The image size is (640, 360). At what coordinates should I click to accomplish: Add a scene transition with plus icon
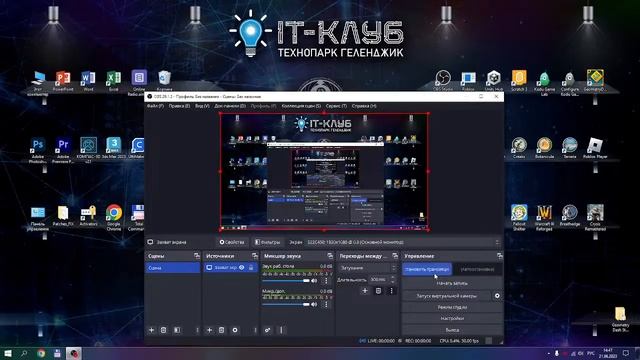coord(365,291)
